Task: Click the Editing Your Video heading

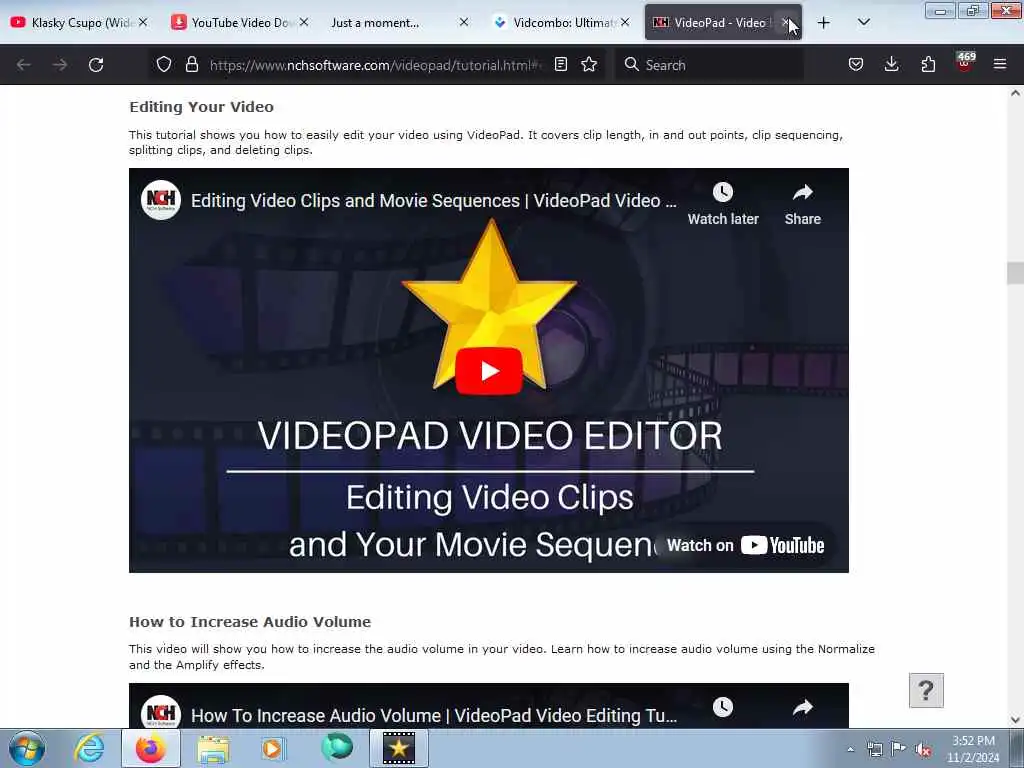Action: [x=201, y=107]
